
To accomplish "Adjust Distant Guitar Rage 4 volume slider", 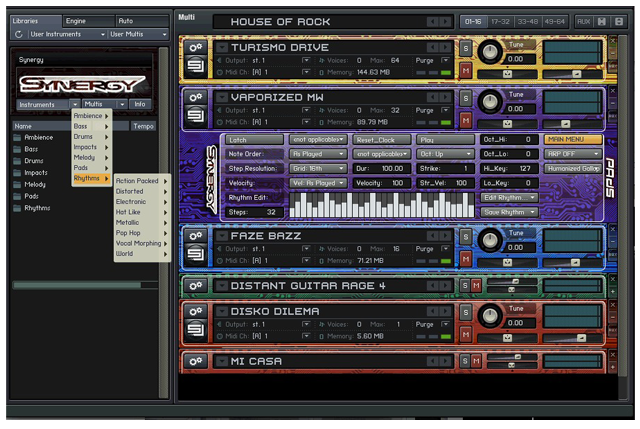I will [511, 281].
